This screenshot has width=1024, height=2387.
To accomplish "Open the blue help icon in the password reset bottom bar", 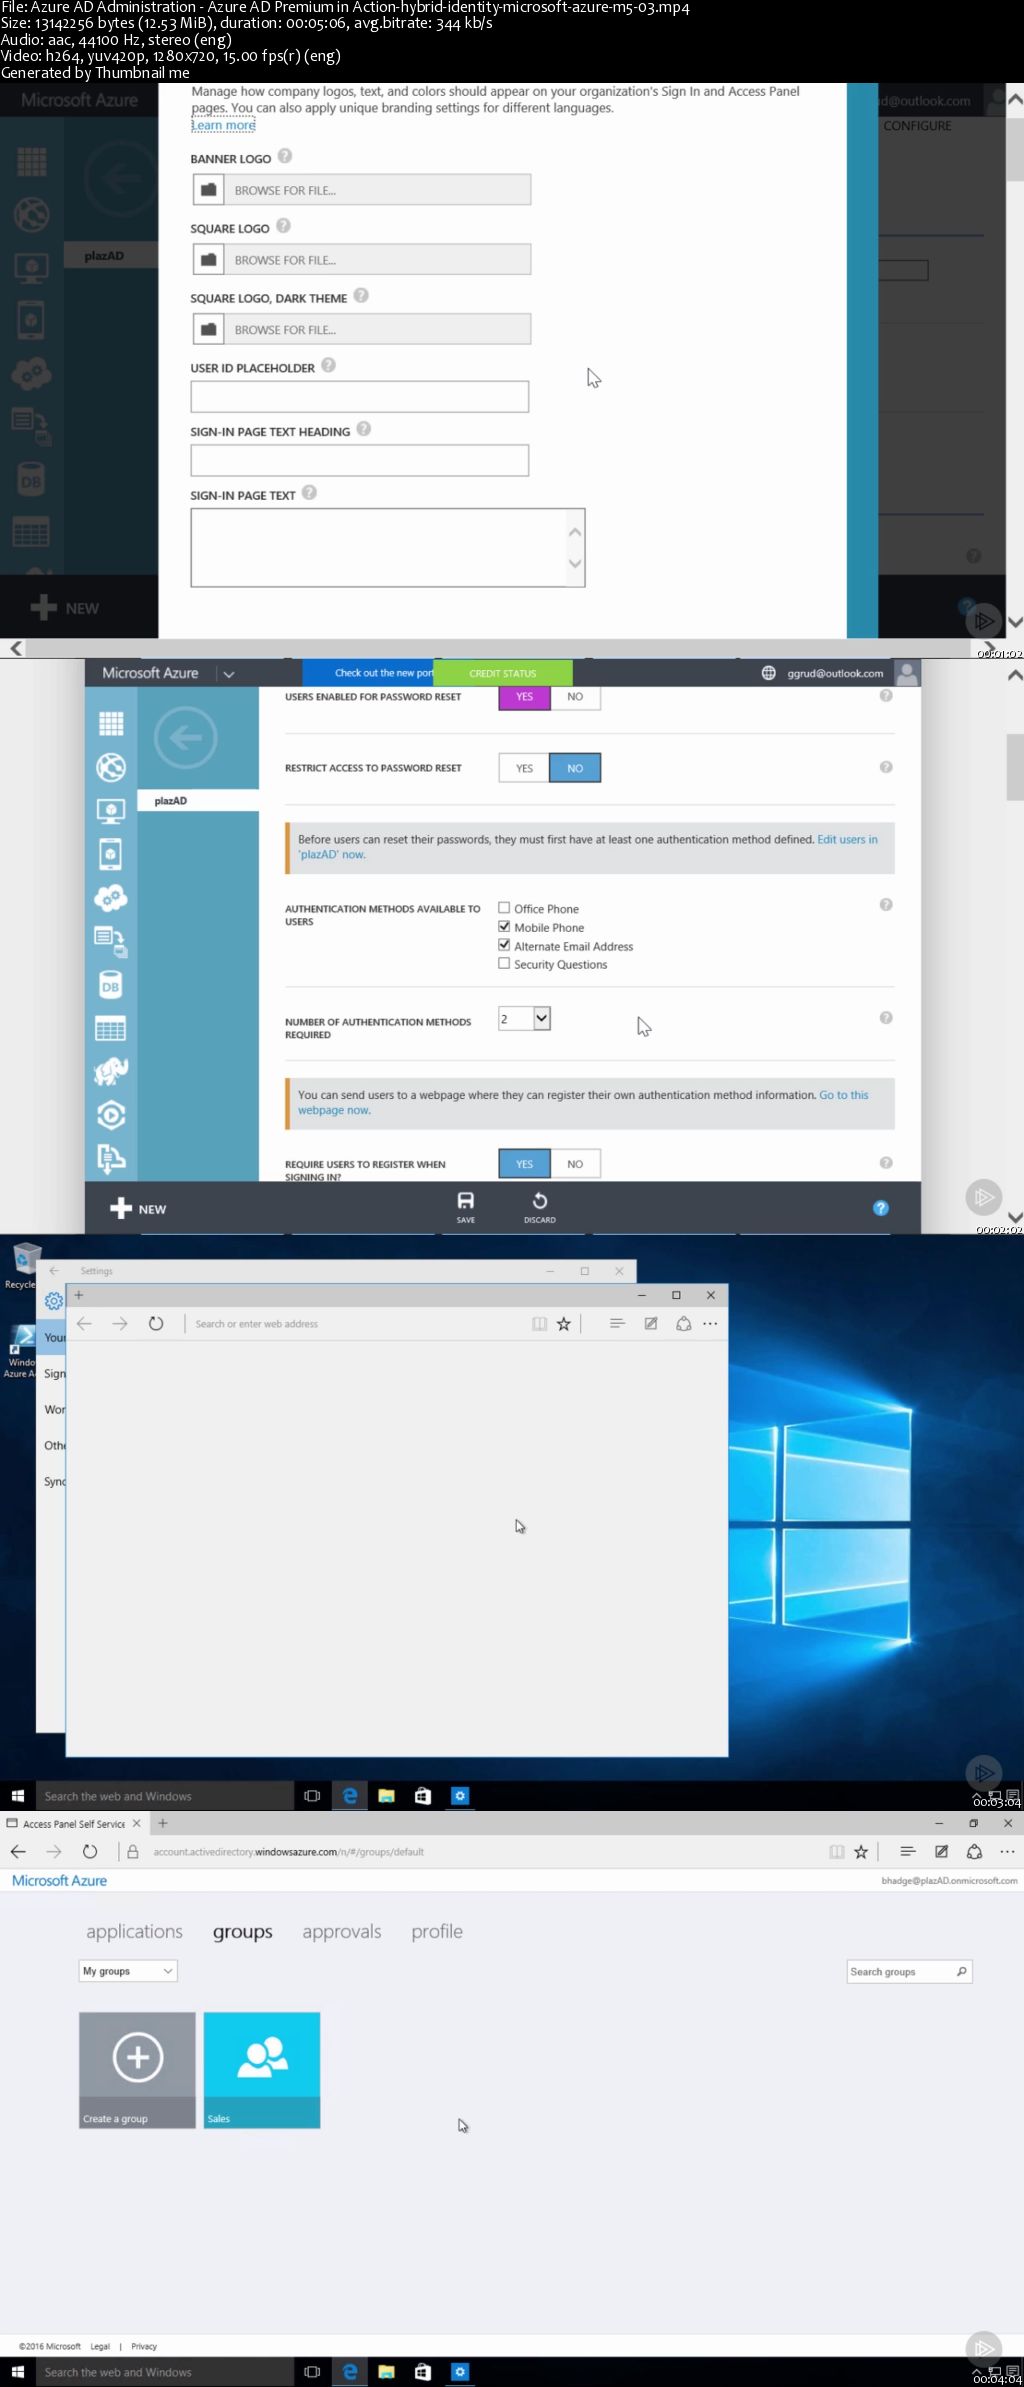I will click(881, 1208).
